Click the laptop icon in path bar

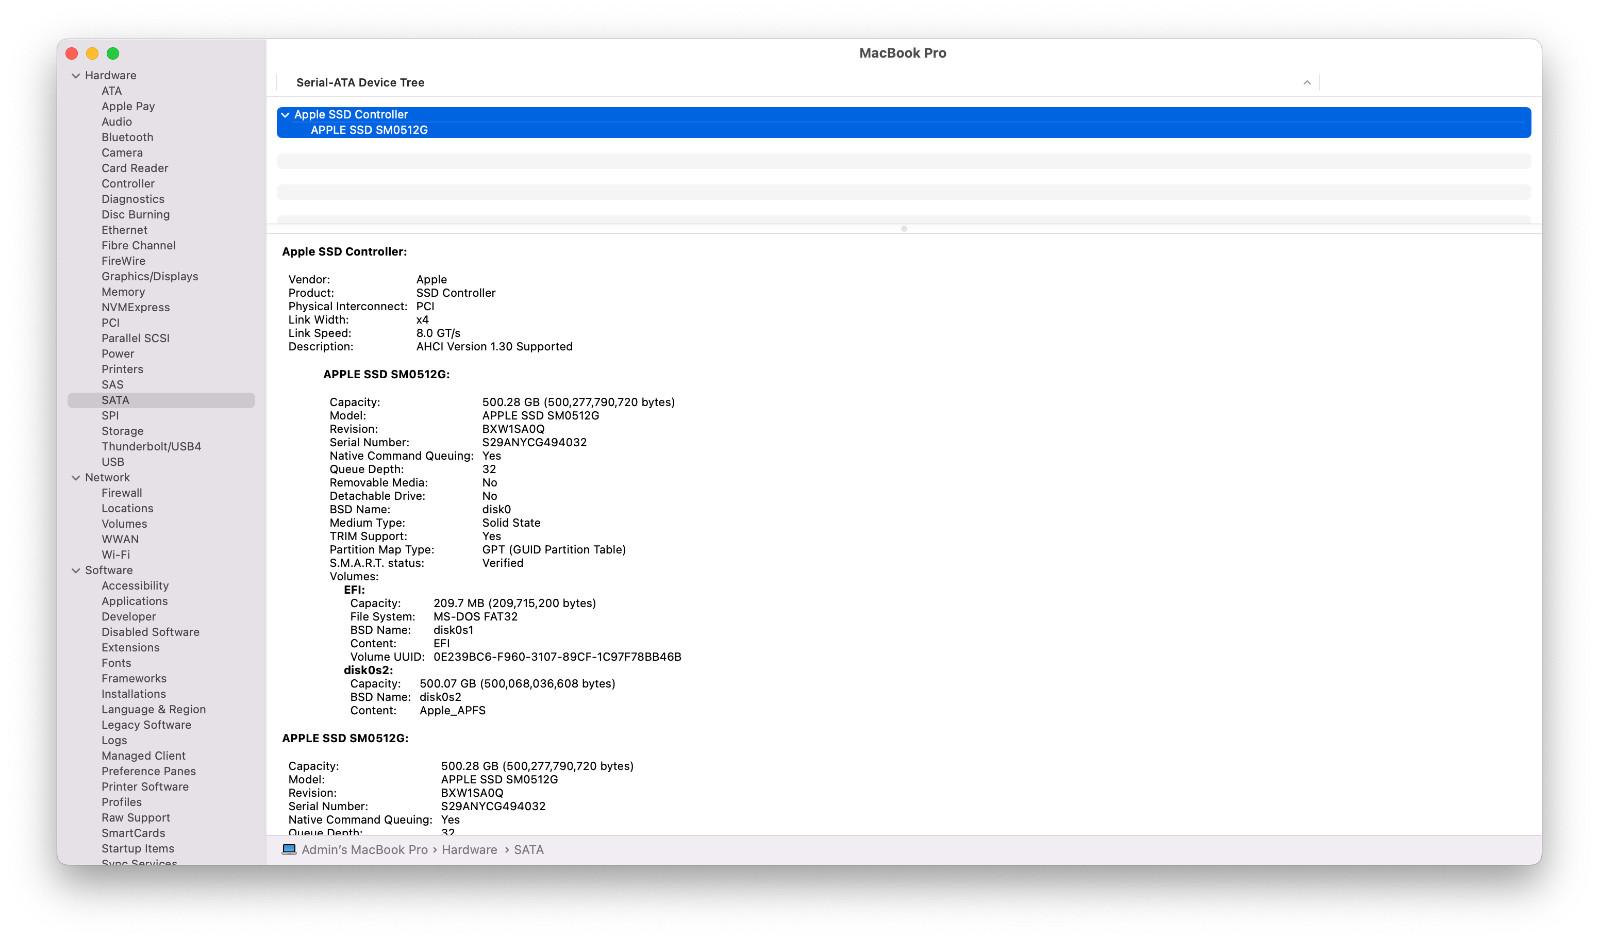pos(289,850)
